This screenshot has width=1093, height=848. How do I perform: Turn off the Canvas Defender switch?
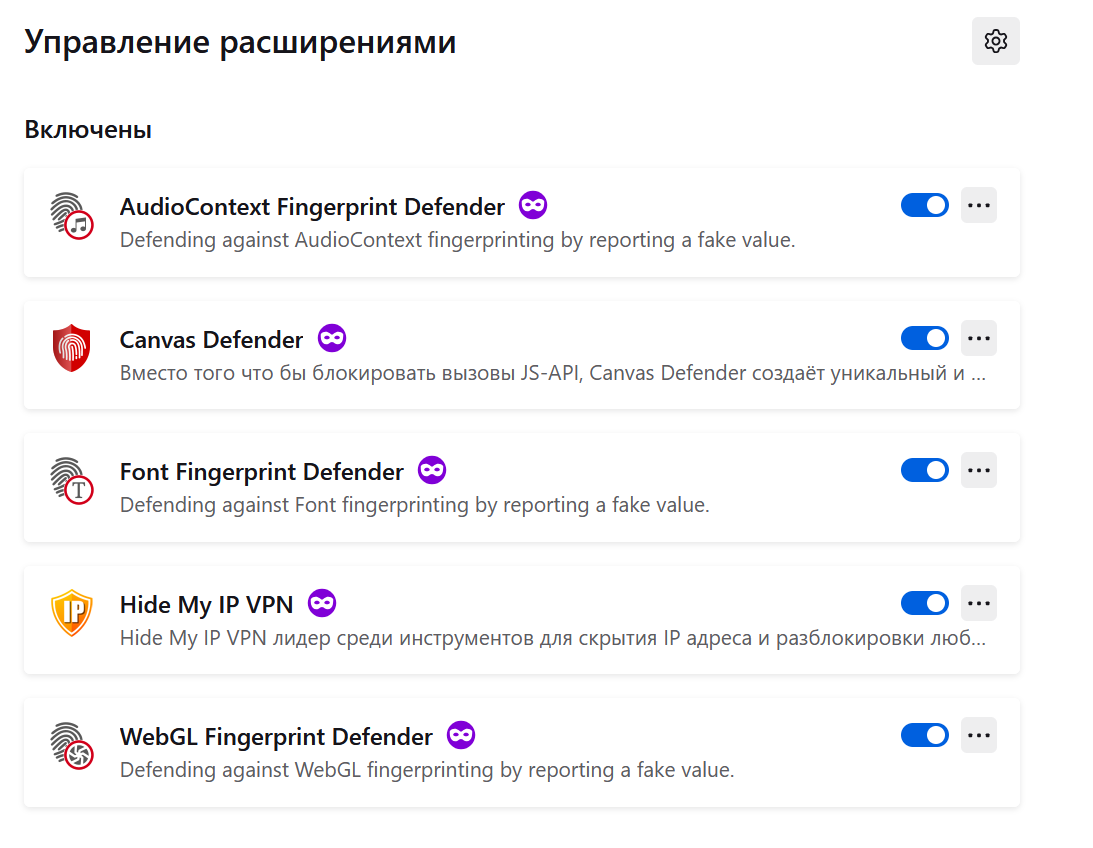click(x=924, y=339)
